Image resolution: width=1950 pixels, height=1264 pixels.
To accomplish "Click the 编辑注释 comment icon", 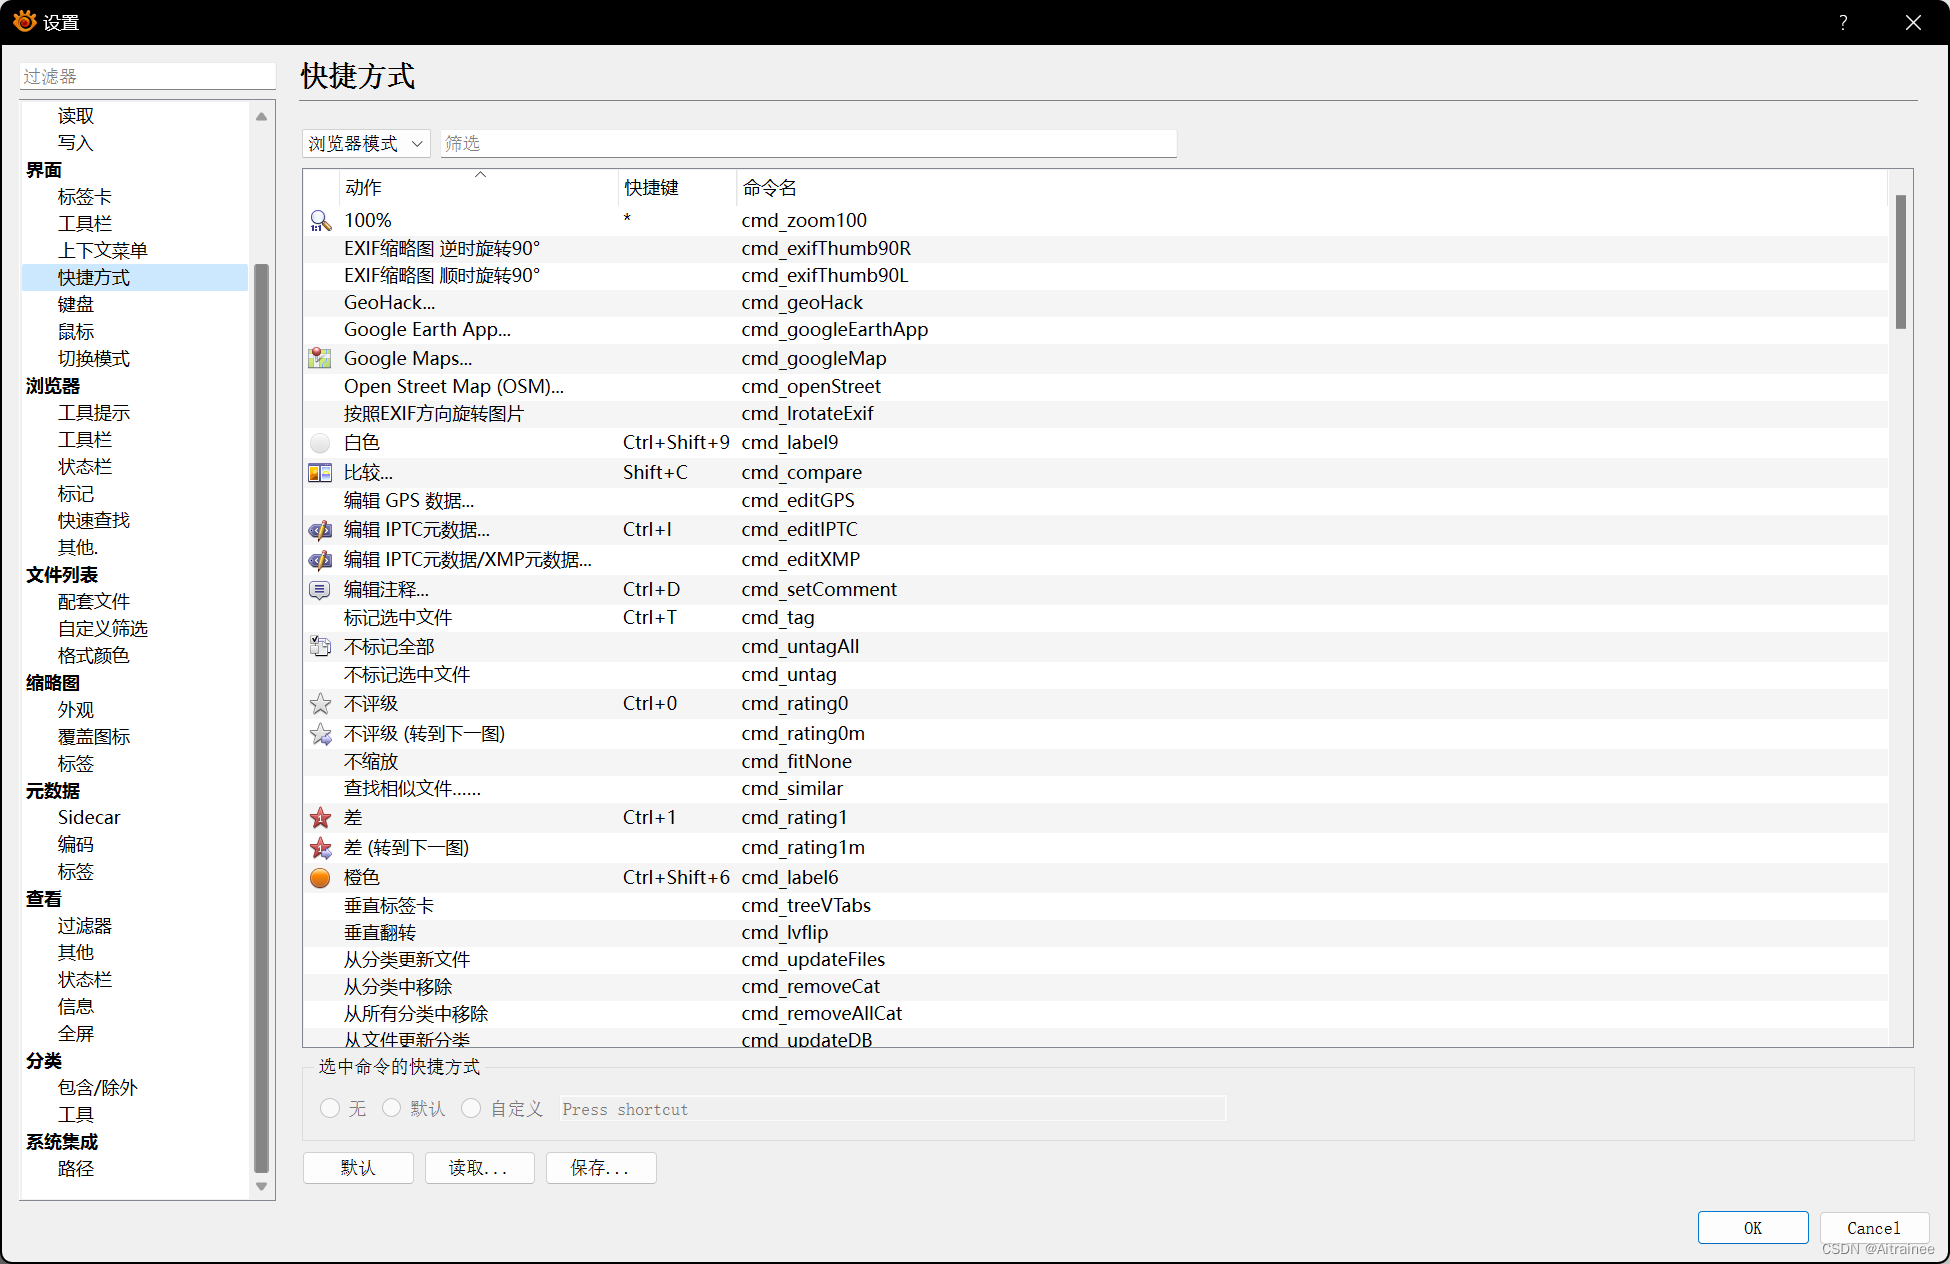I will pos(320,590).
